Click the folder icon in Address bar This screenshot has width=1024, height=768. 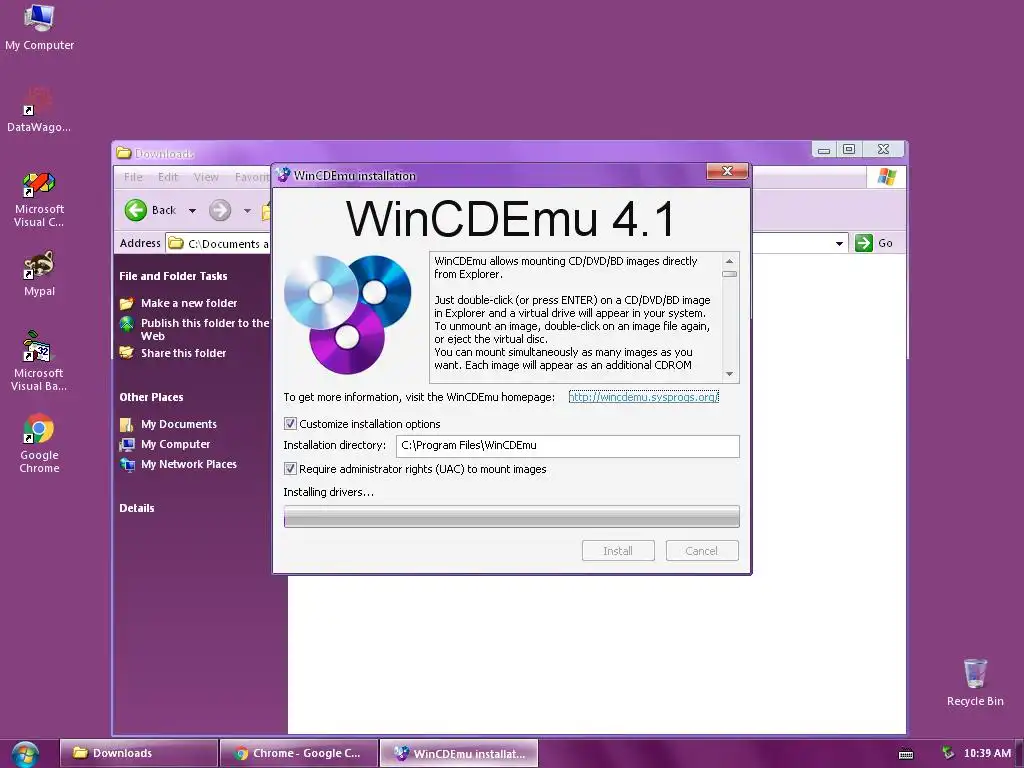pyautogui.click(x=176, y=243)
